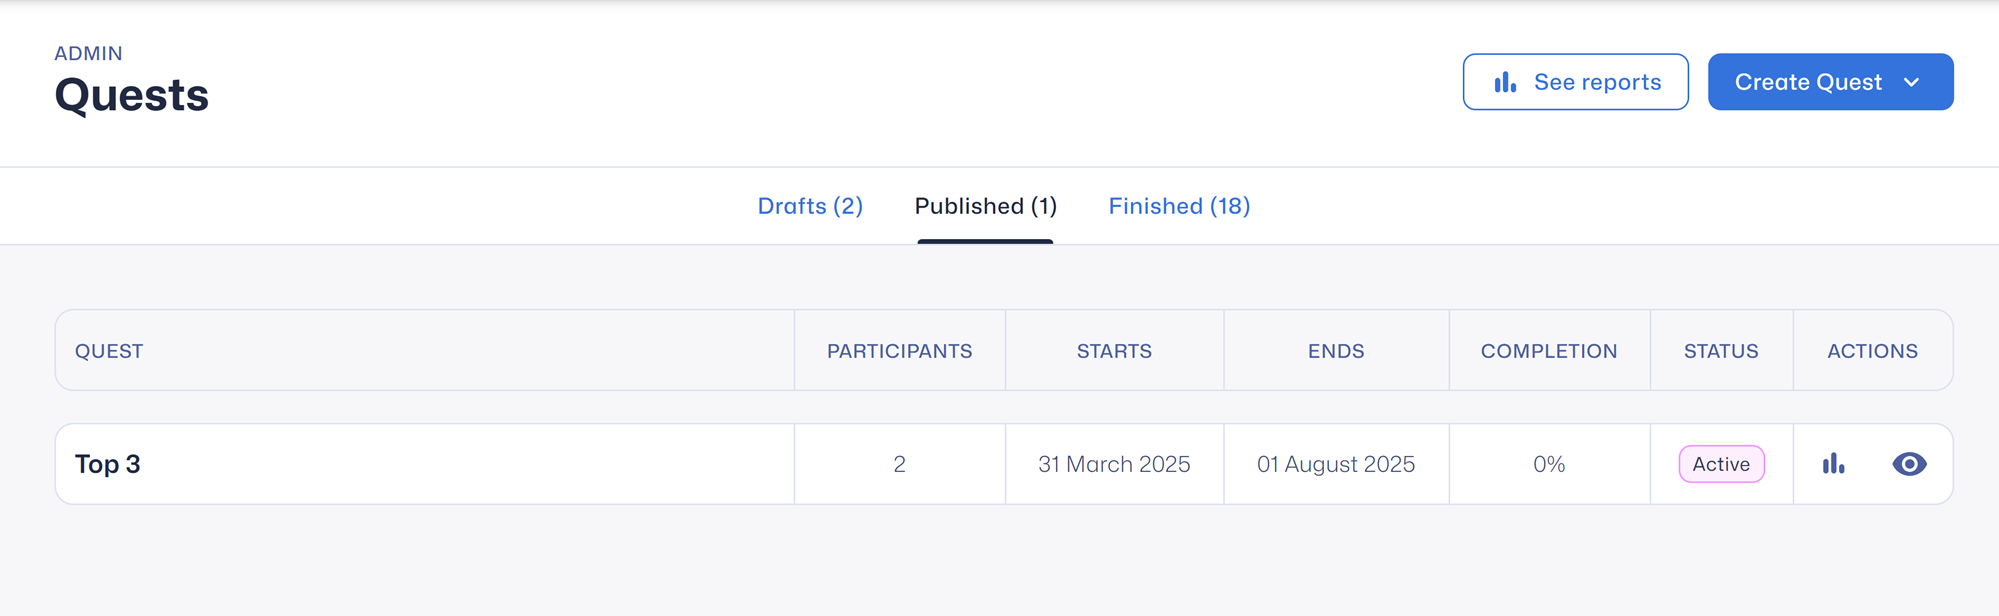This screenshot has height=616, width=1999.
Task: Click the Create Quest button
Action: [1808, 82]
